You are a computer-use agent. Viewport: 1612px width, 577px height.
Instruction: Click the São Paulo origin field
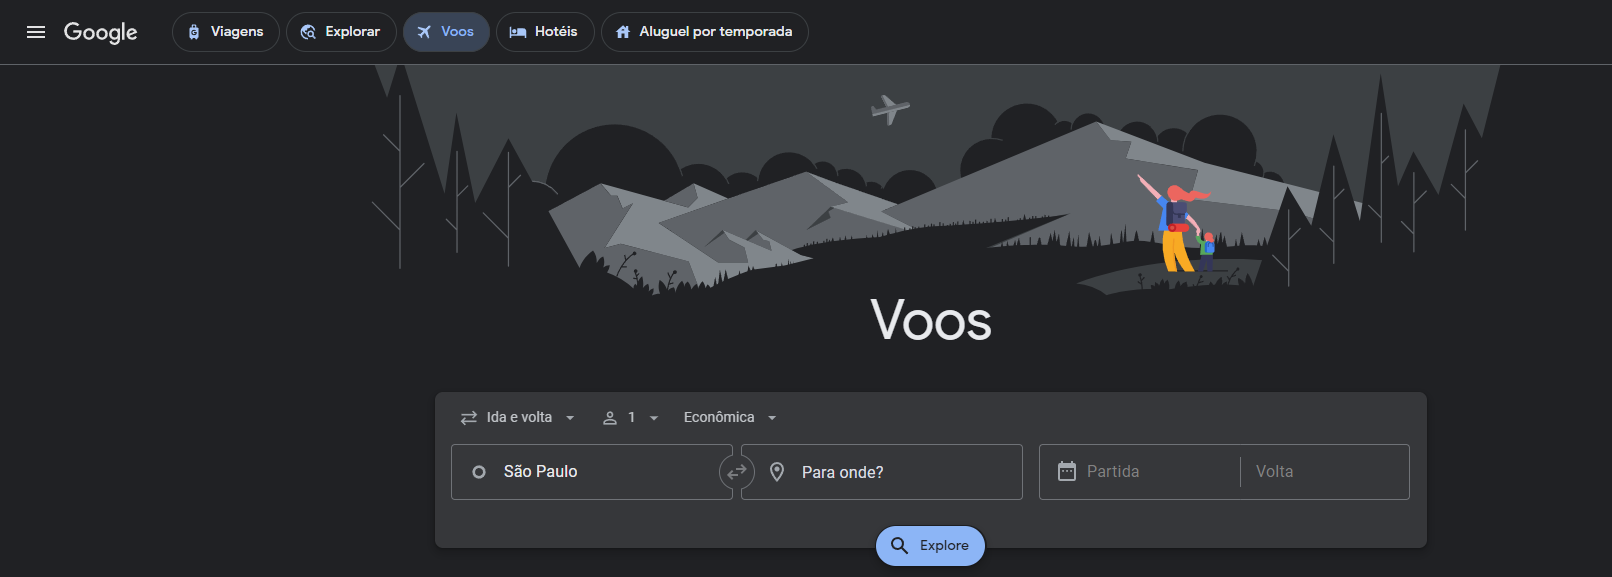[x=600, y=472]
